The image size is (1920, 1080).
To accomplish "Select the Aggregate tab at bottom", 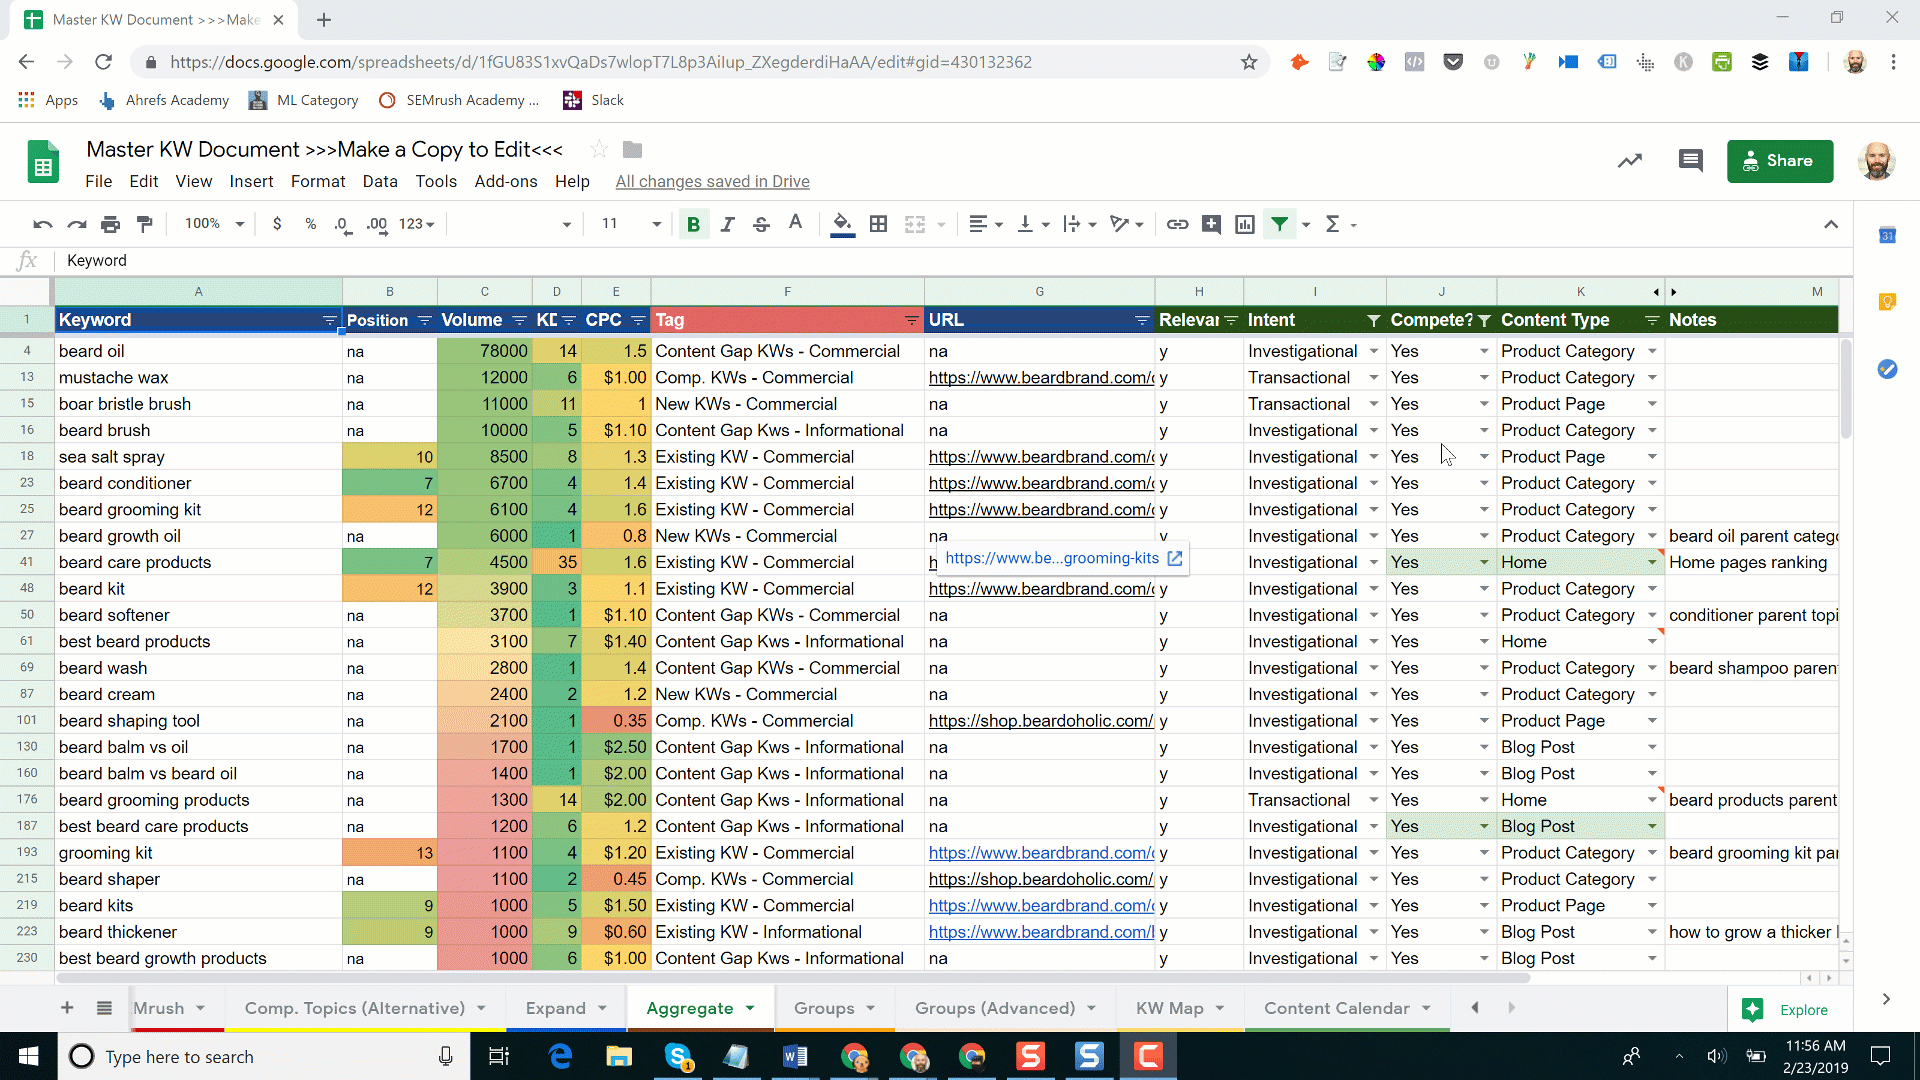I will pyautogui.click(x=690, y=1007).
